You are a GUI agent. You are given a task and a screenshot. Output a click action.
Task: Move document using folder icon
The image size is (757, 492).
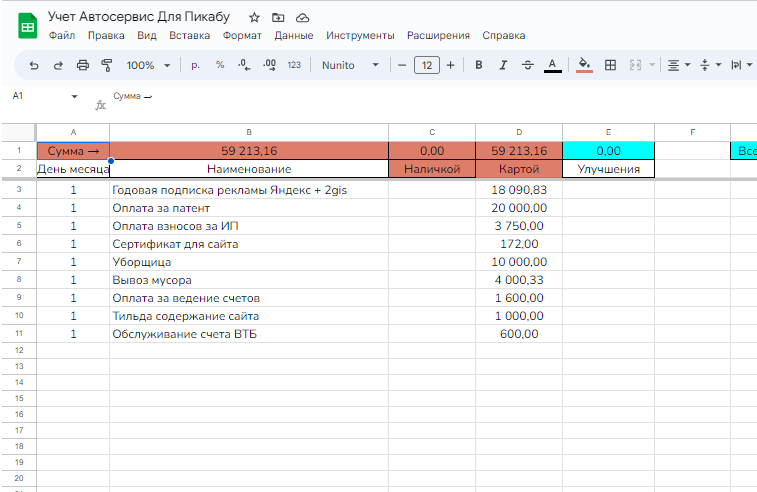point(278,17)
